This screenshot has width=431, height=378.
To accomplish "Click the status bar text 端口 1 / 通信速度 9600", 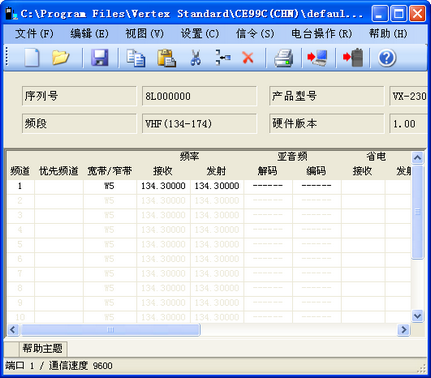I will 59,366.
